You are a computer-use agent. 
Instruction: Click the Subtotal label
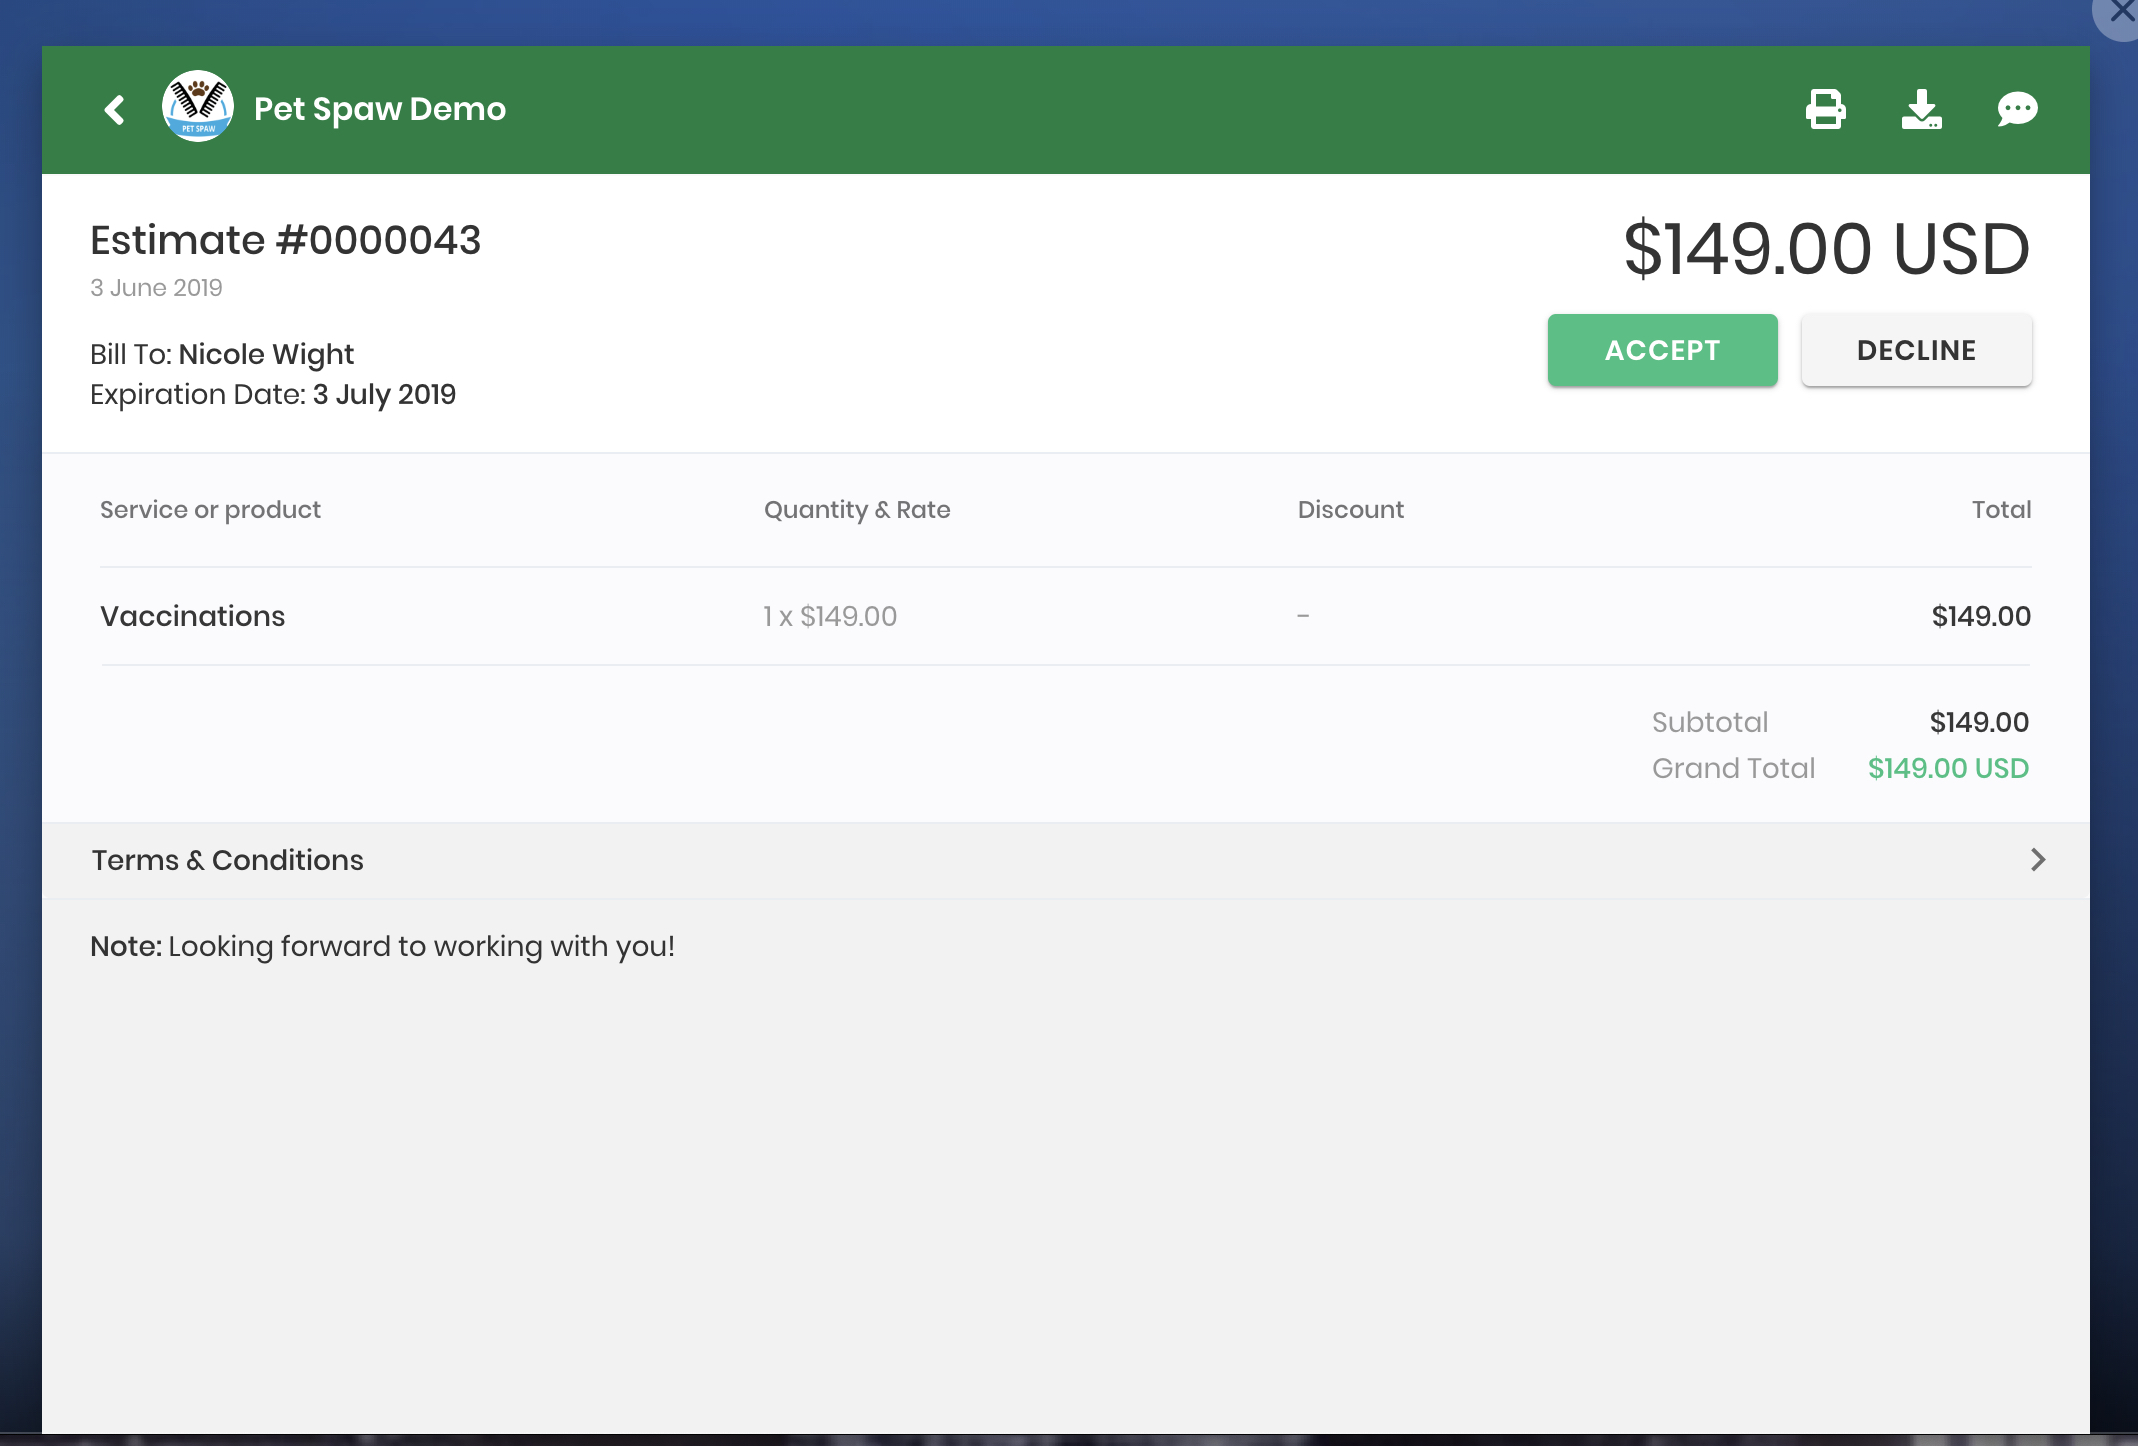click(x=1710, y=722)
